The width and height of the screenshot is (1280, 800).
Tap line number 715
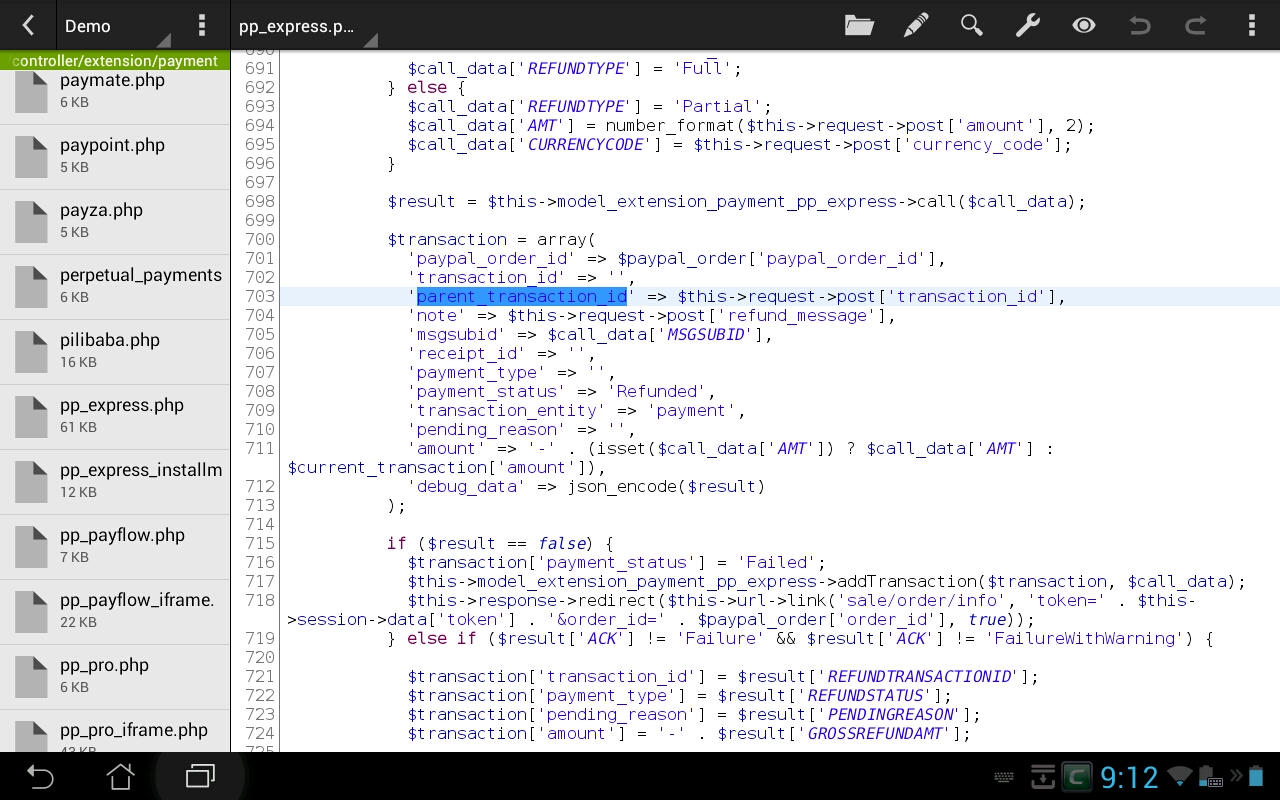click(259, 543)
